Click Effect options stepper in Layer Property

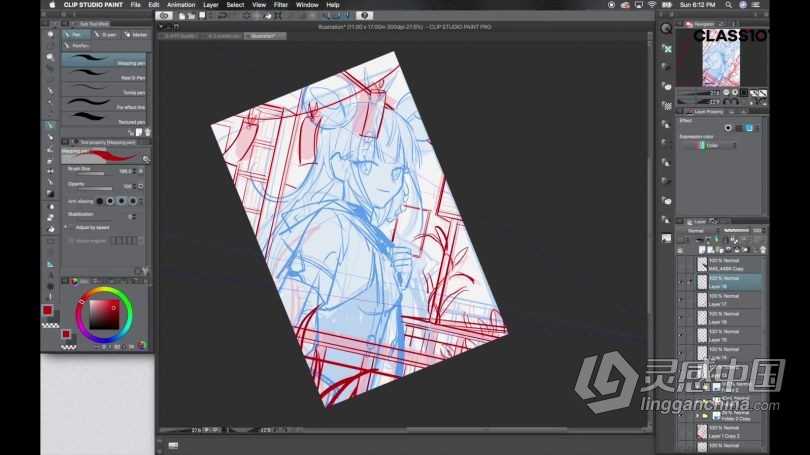758,128
